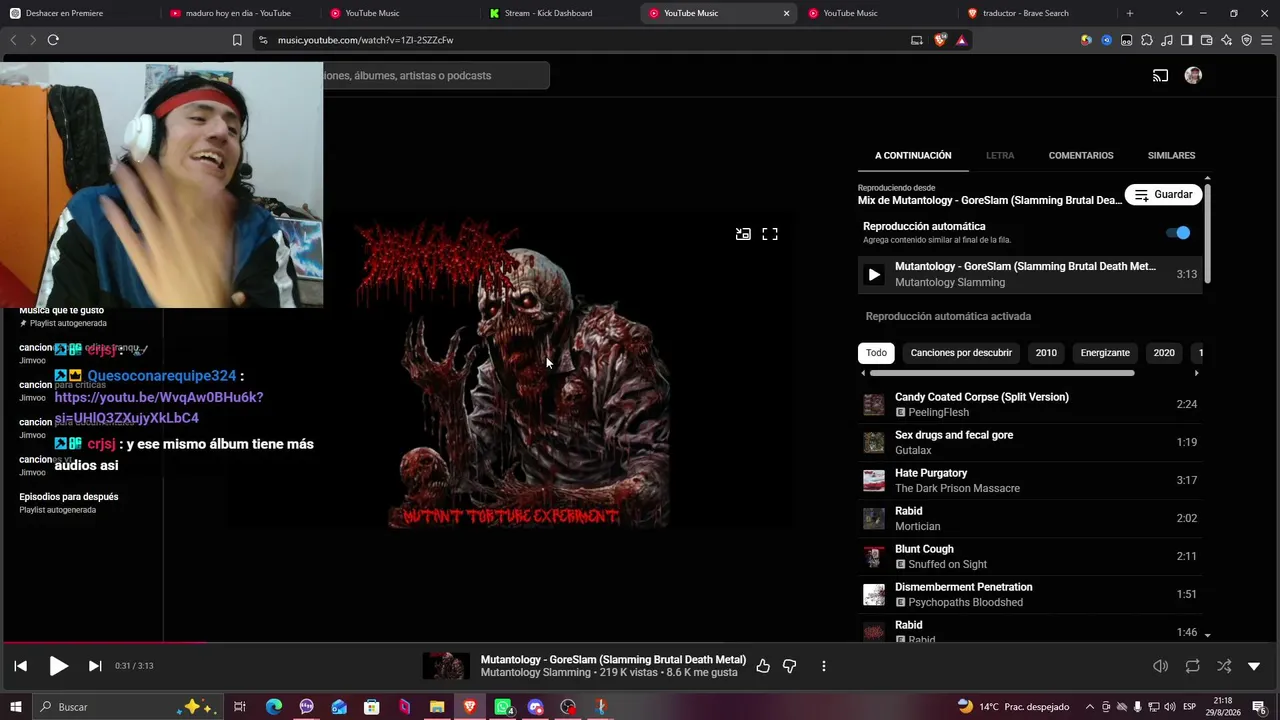Click the YouTube Music search field
1280x720 pixels.
435,76
